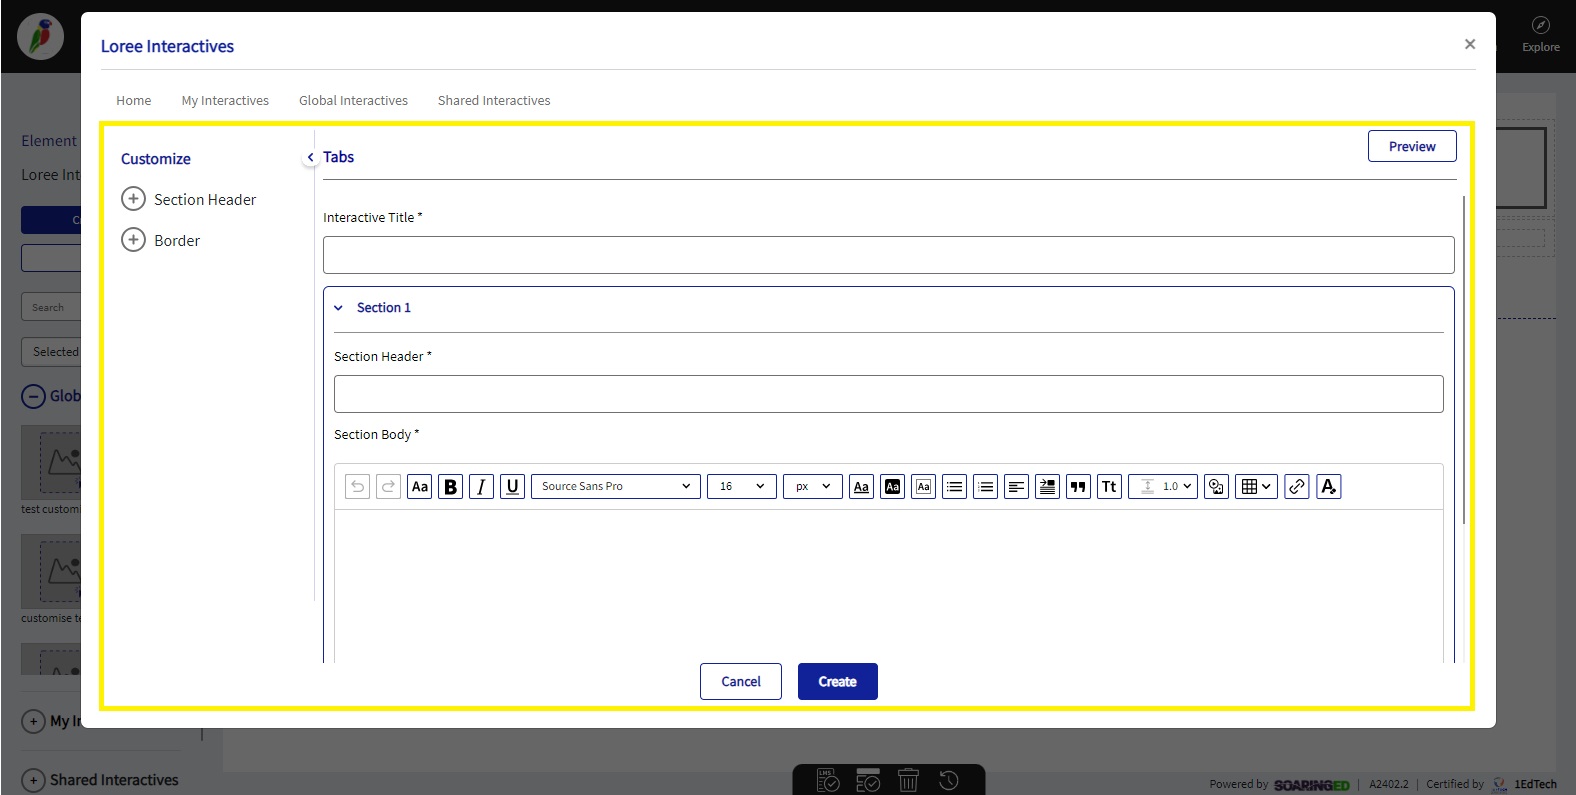Click inside the Section Body editor area
1576x795 pixels.
click(x=889, y=585)
